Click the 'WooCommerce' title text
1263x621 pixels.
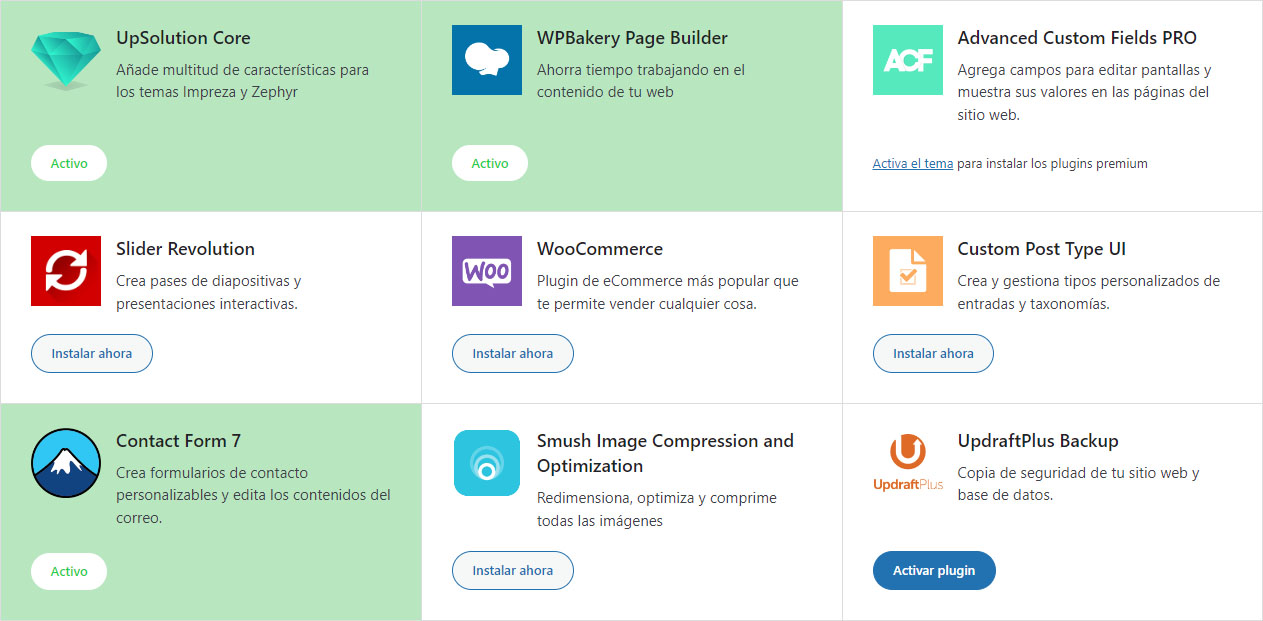[600, 249]
